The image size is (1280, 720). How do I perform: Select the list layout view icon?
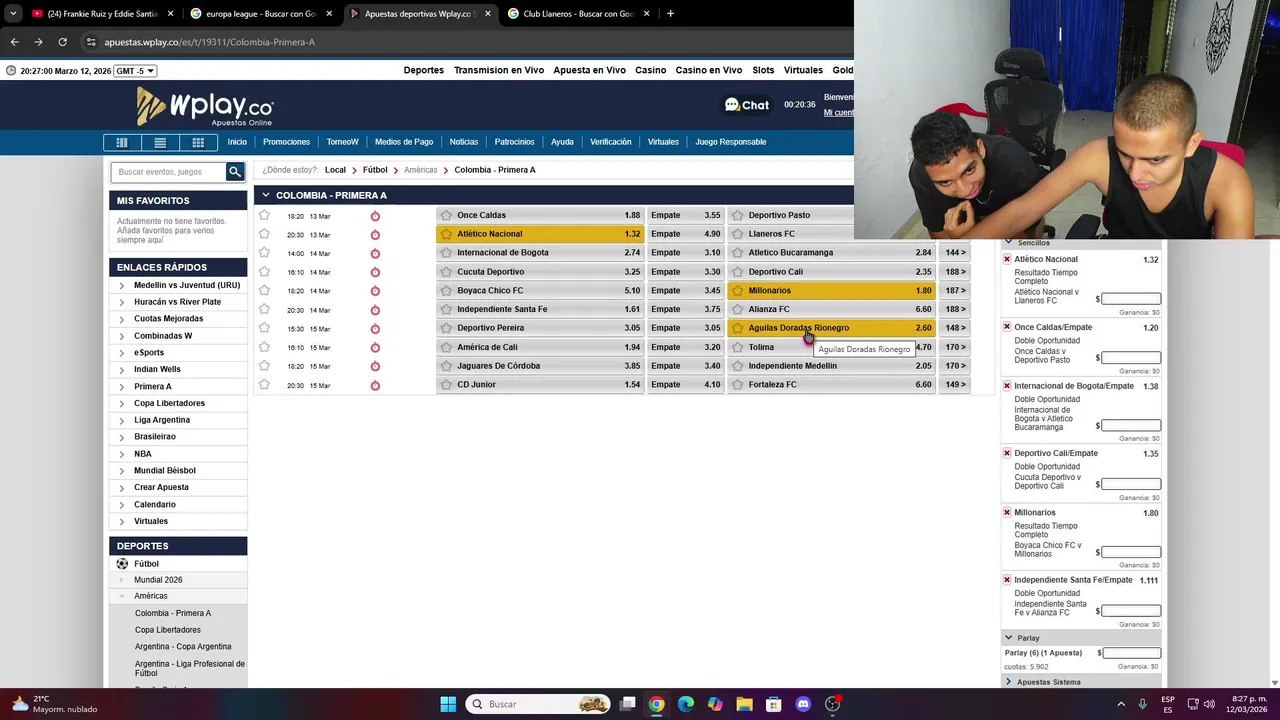point(160,142)
